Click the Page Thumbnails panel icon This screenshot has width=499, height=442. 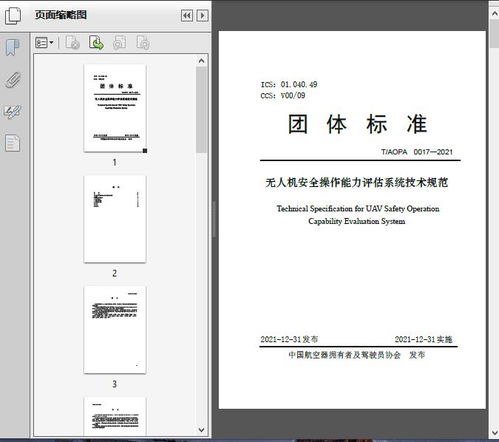13,16
